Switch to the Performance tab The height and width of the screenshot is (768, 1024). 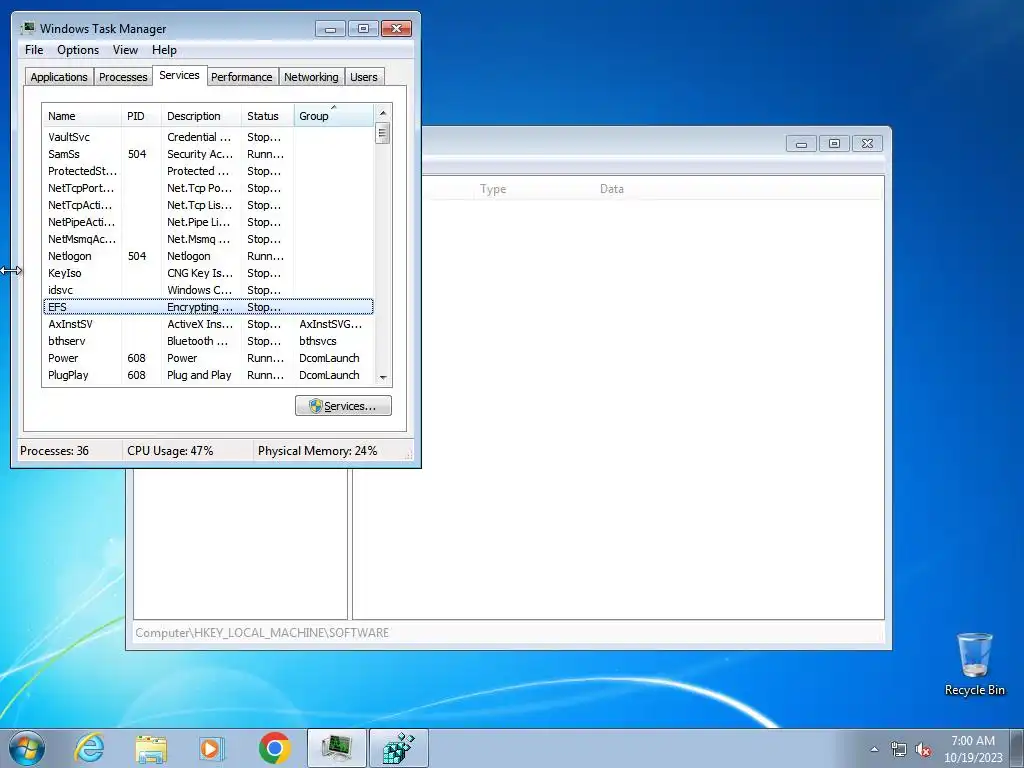click(242, 76)
